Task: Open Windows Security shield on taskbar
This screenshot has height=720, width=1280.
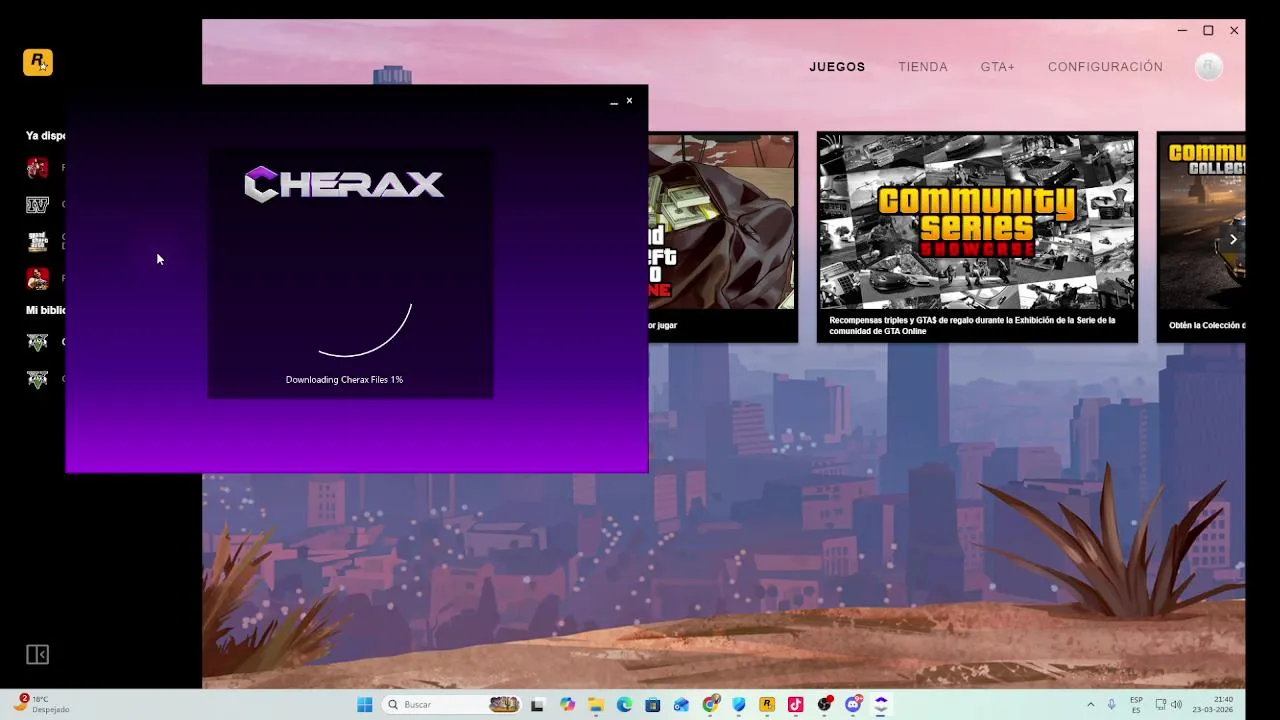Action: (739, 705)
